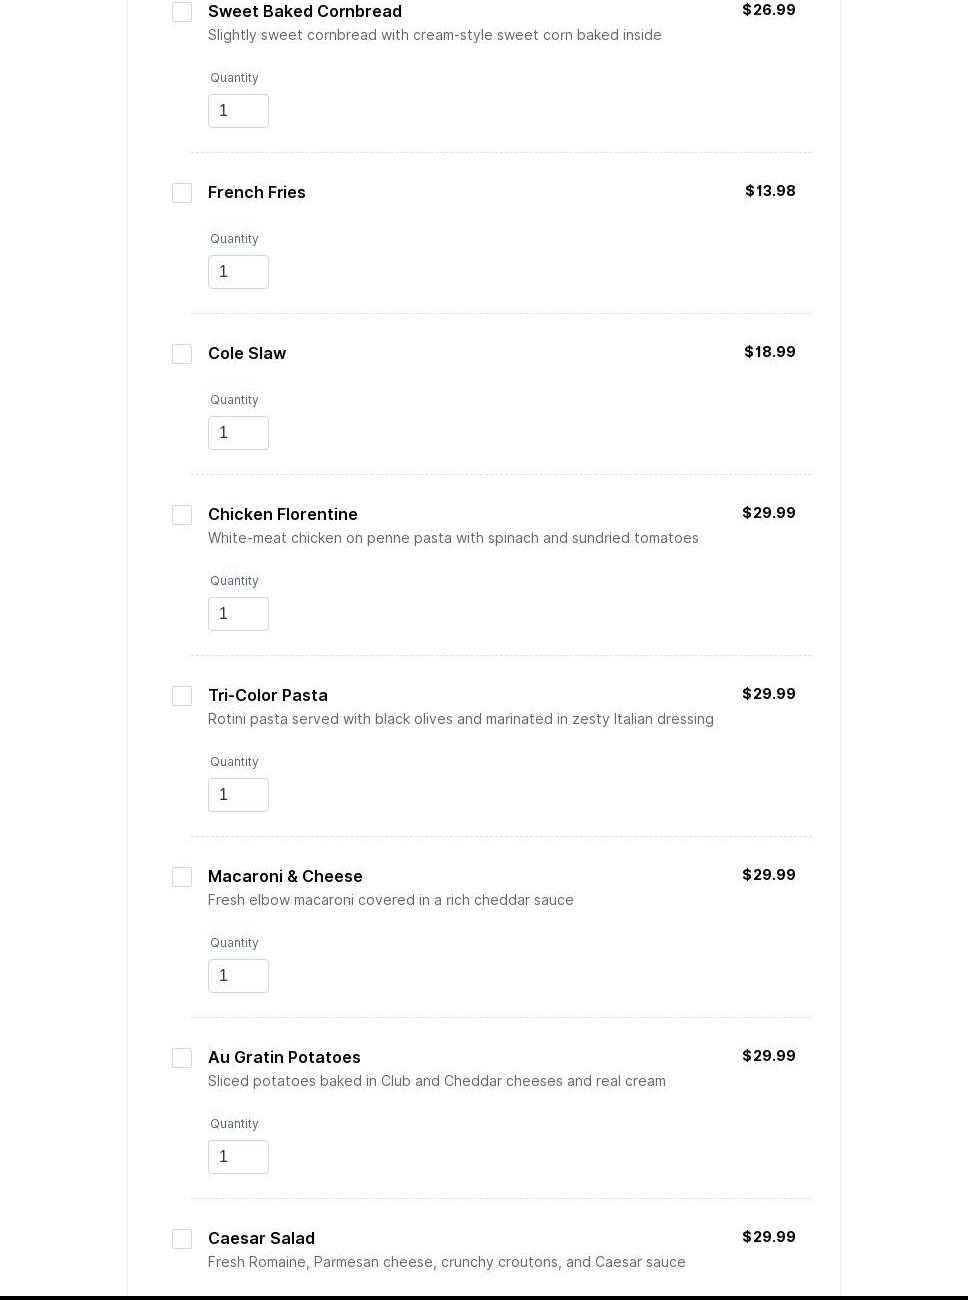Click the Au Gratin Potatoes quantity box
Viewport: 968px width, 1300px height.
[x=238, y=1157]
